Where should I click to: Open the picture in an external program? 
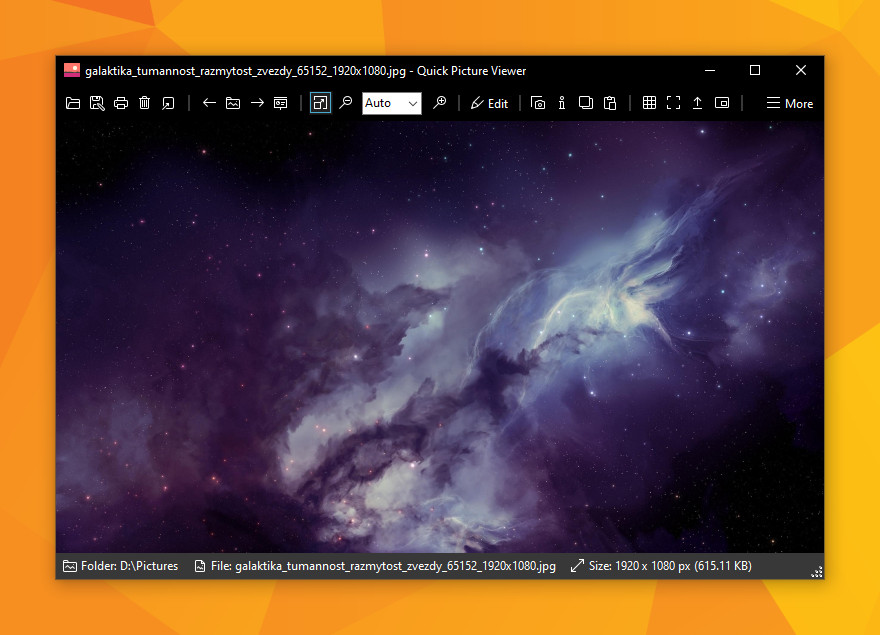[x=168, y=103]
